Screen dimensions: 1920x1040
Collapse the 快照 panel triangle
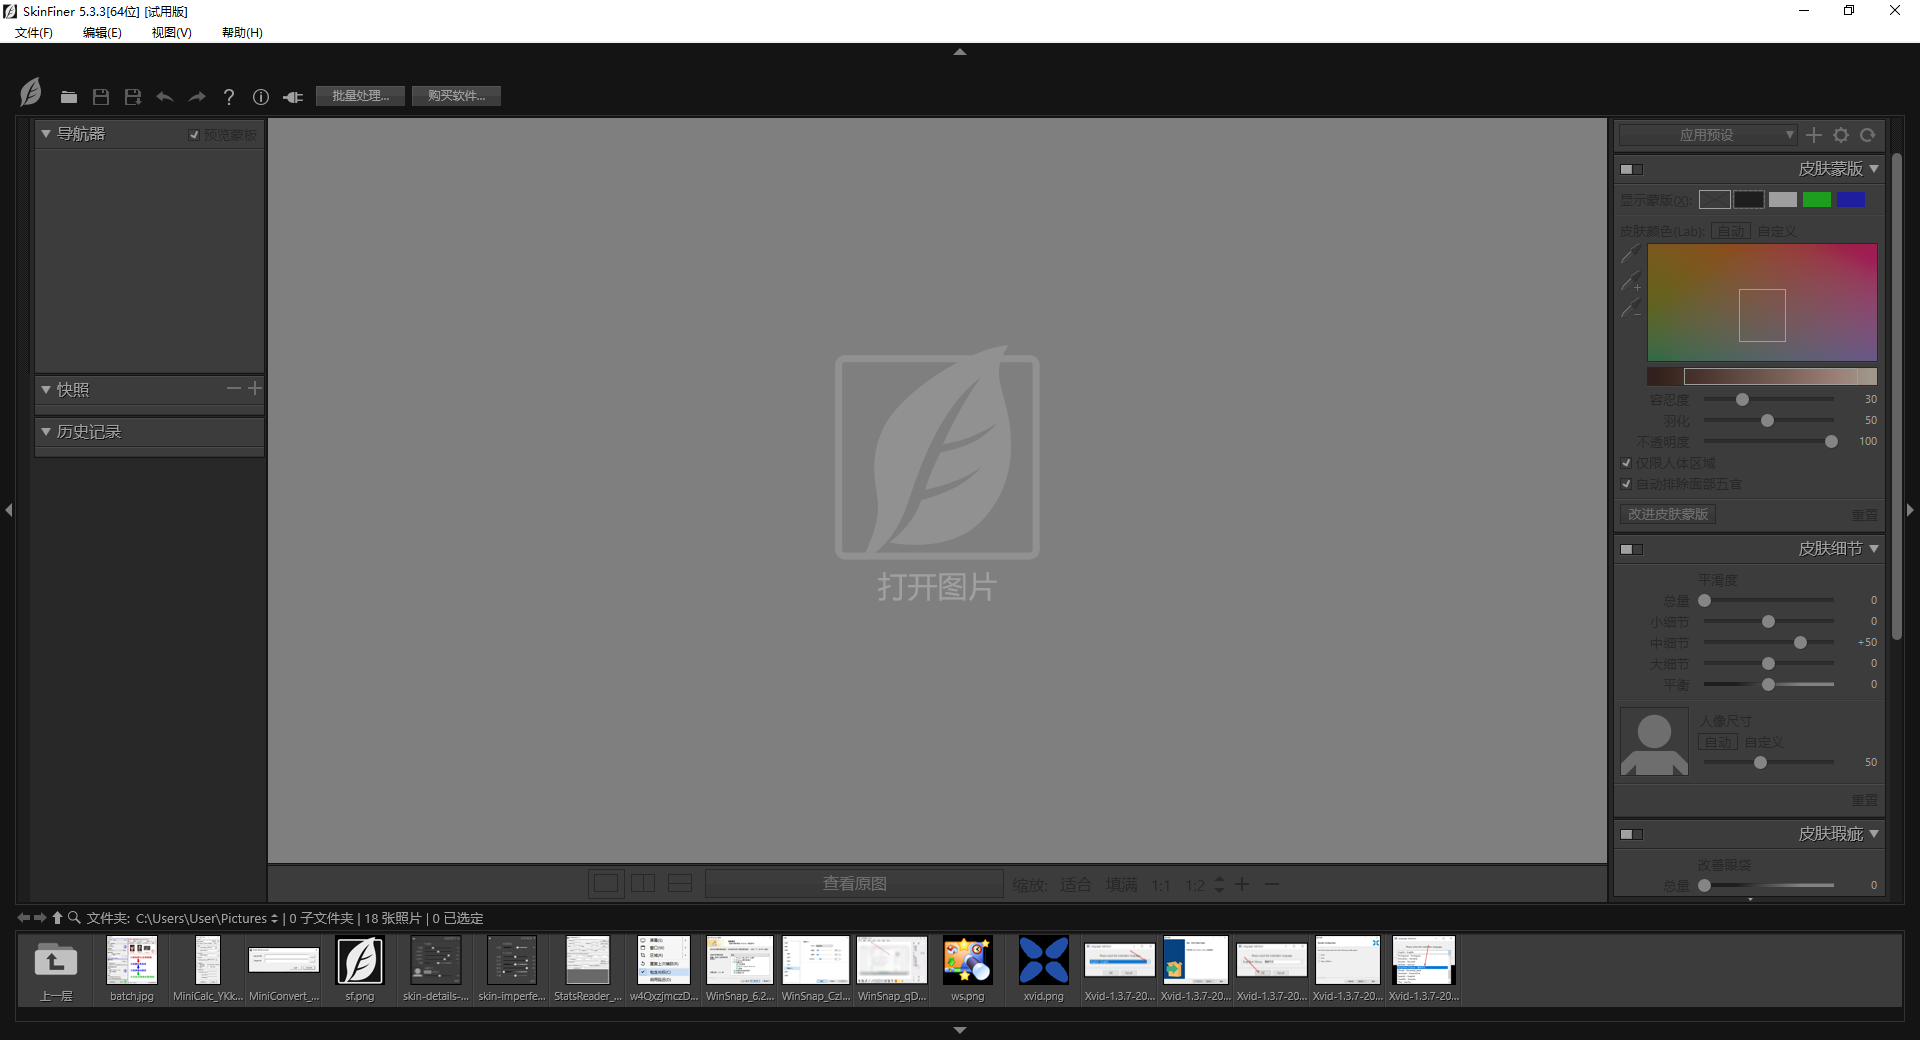[x=46, y=389]
